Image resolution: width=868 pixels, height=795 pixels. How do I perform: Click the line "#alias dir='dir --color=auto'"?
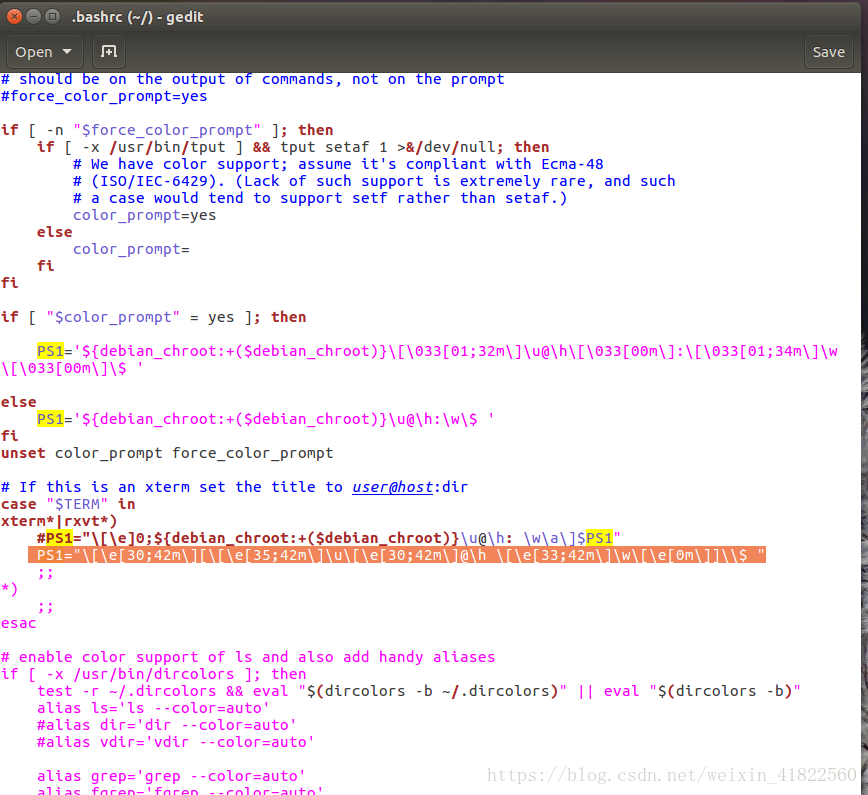tap(167, 725)
